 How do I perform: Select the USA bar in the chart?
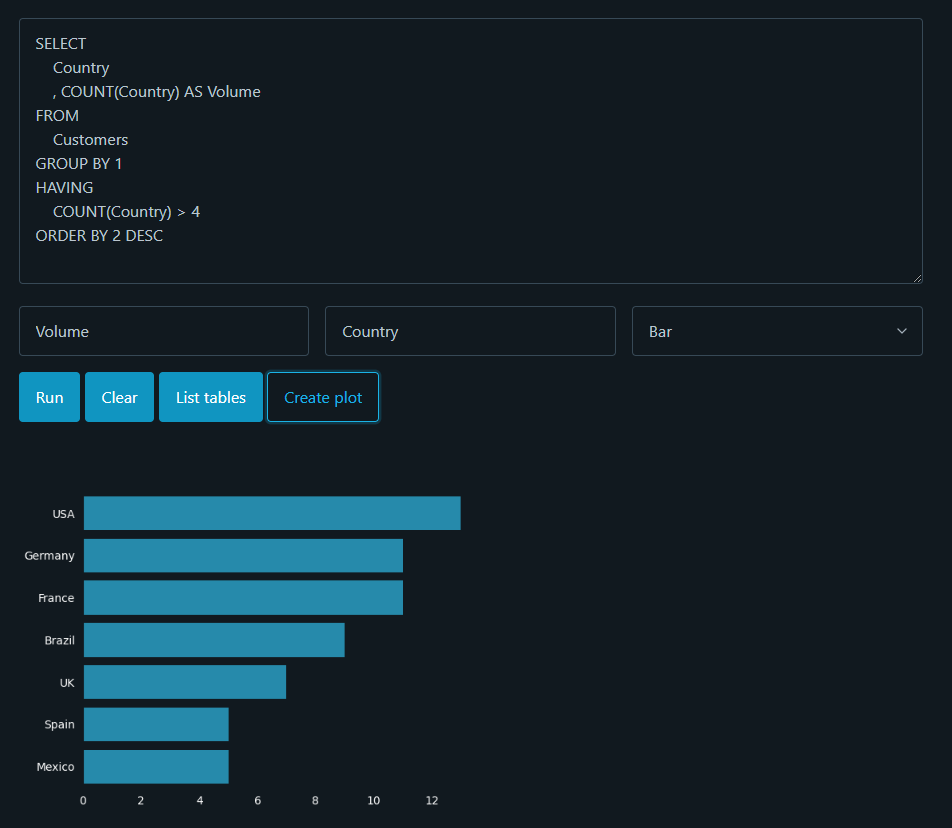(272, 513)
